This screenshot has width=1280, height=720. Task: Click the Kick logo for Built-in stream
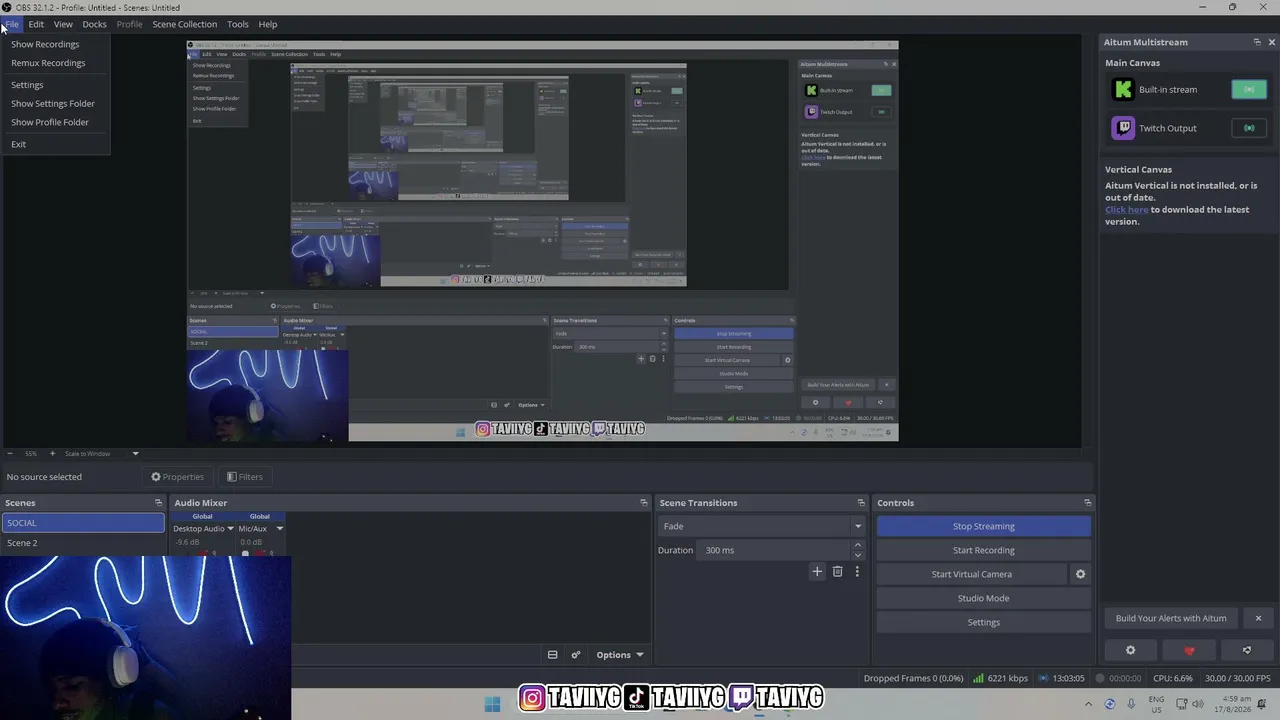pyautogui.click(x=1123, y=89)
